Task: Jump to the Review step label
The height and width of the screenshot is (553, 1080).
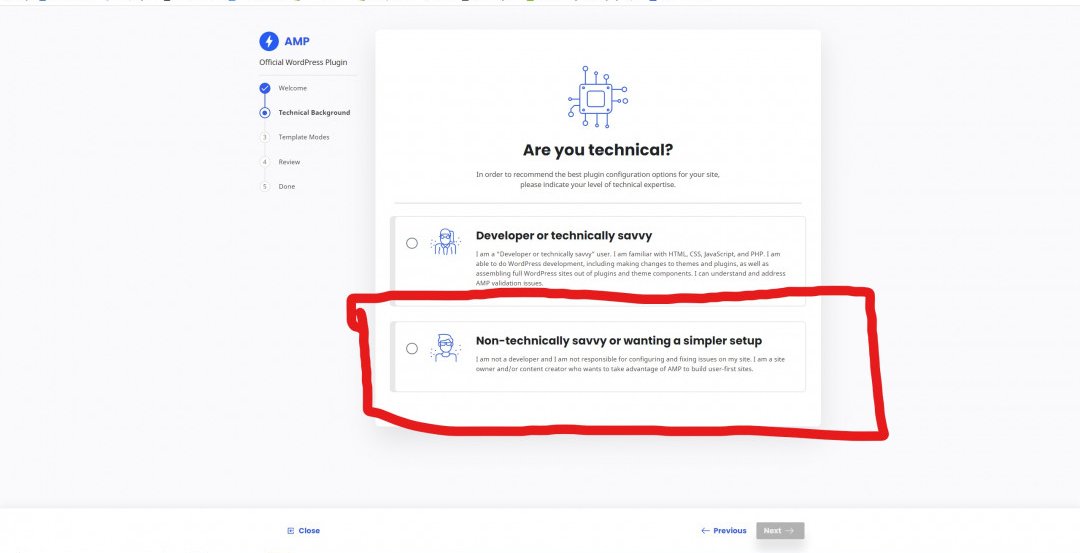Action: coord(289,162)
